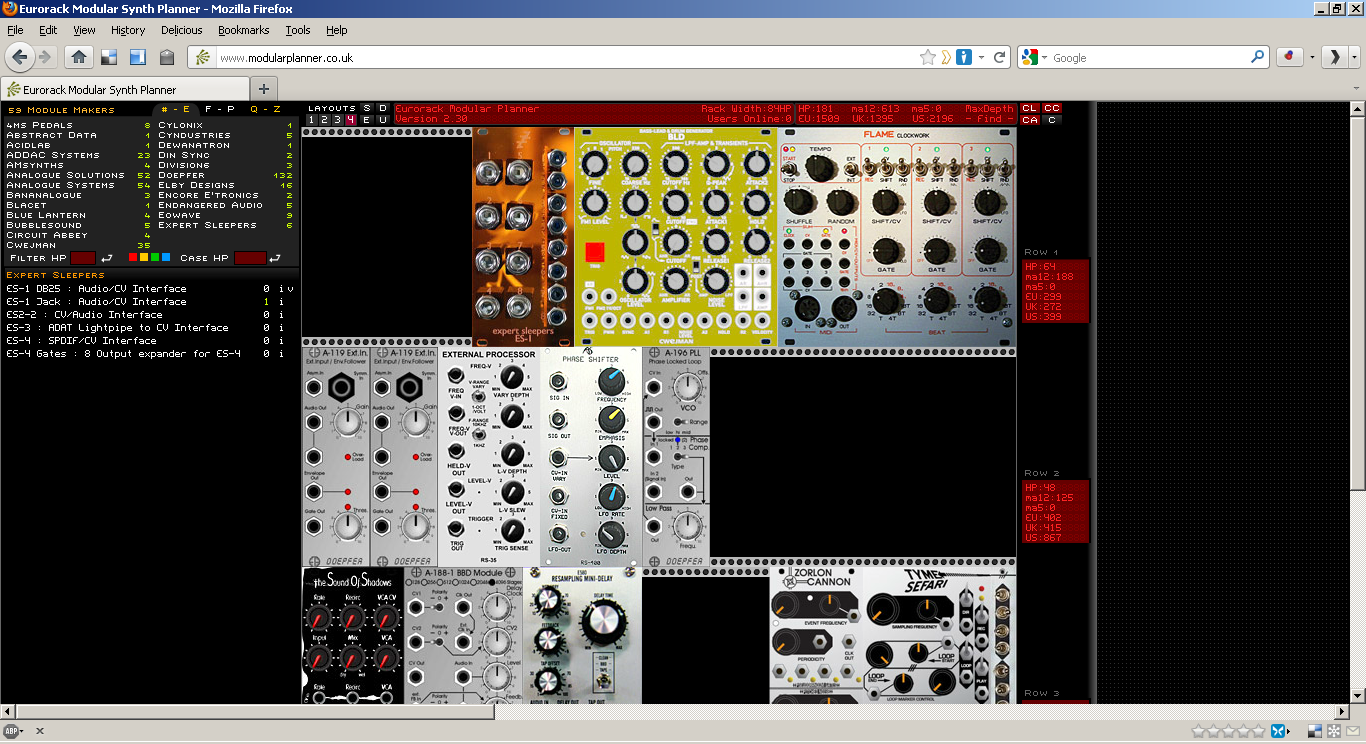
Task: Reload the page using the refresh icon
Action: (x=999, y=57)
